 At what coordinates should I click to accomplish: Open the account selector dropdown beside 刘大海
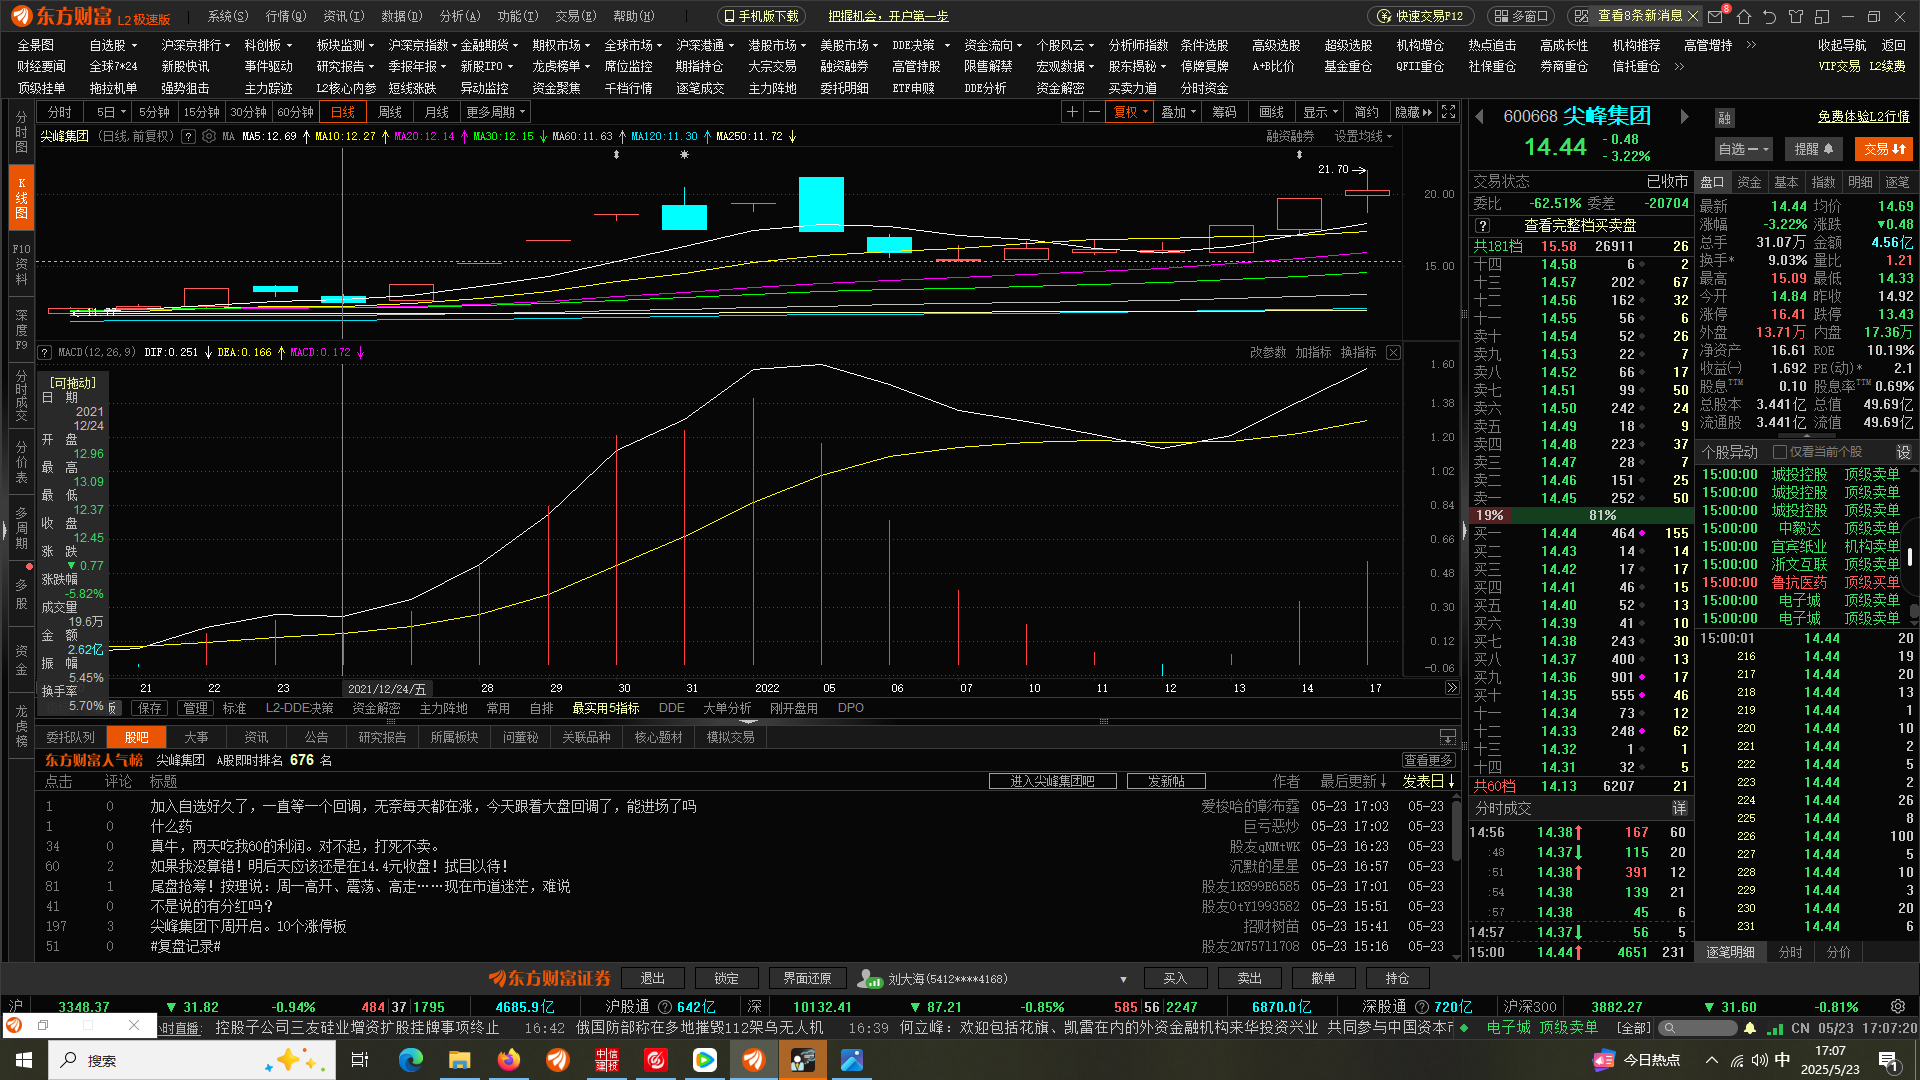(1123, 979)
